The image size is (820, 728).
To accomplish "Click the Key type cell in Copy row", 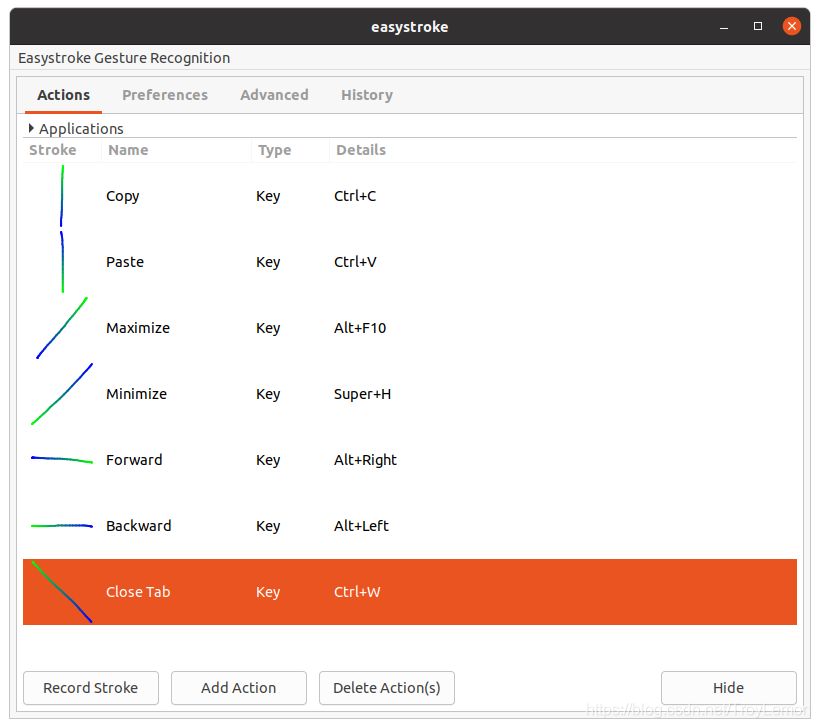I will point(268,196).
